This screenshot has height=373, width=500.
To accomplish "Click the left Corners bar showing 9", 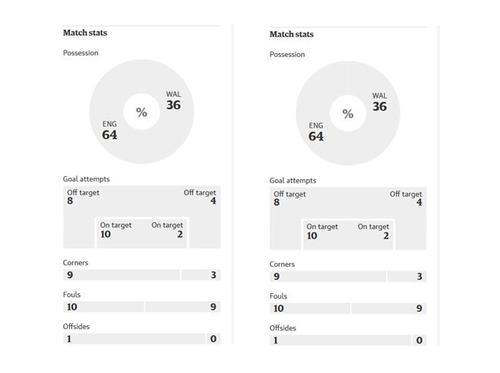I will [121, 275].
